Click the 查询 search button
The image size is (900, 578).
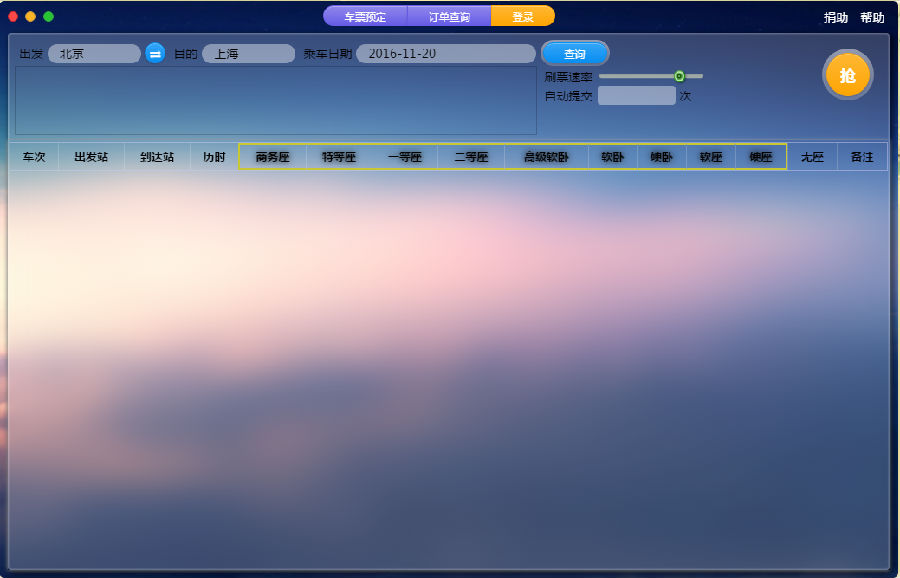pos(575,54)
